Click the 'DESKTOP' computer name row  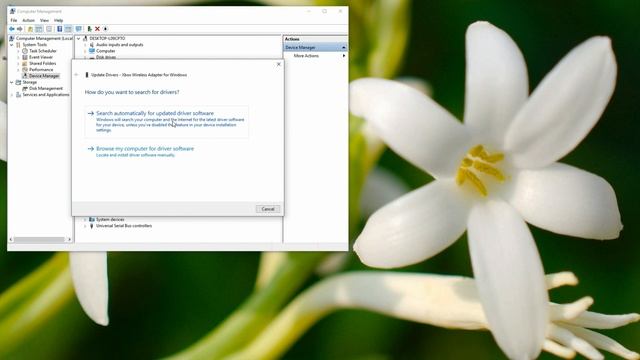point(107,38)
